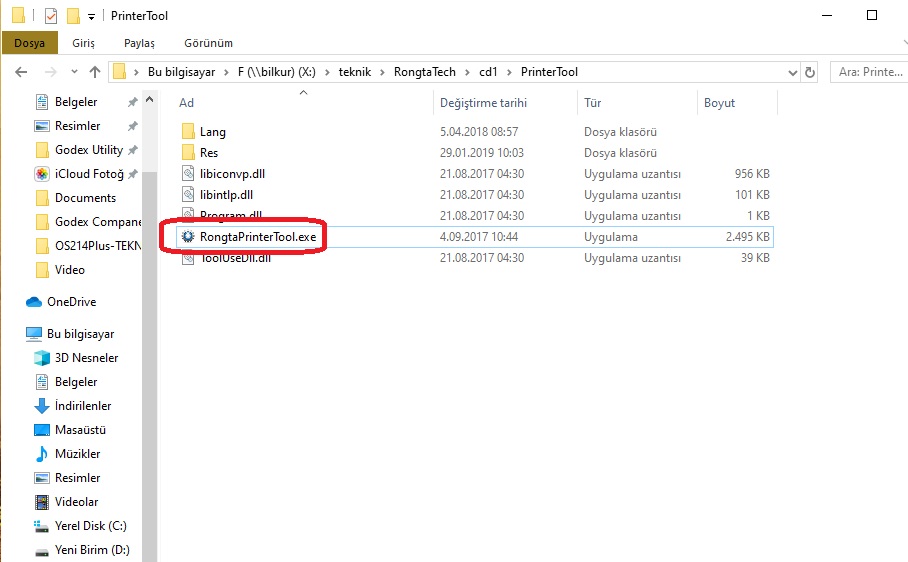Select the Lang folder icon
The width and height of the screenshot is (908, 562).
point(187,132)
